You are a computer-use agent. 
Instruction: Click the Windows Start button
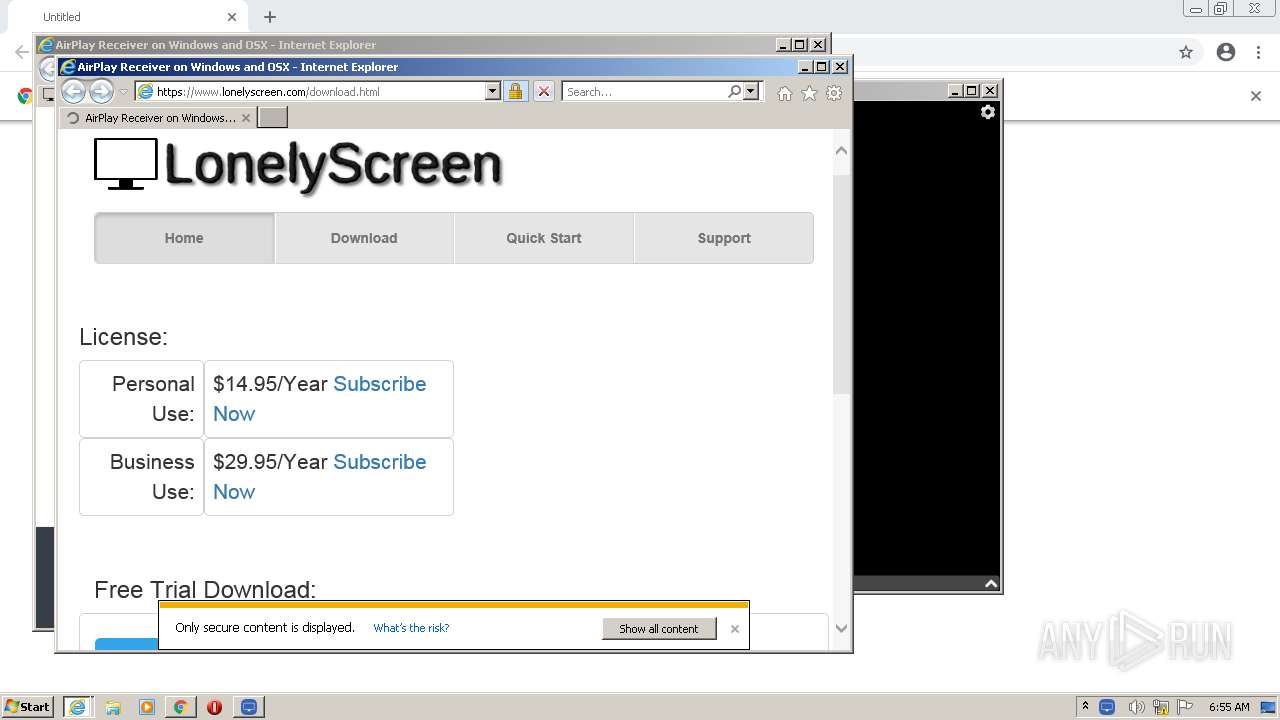pyautogui.click(x=27, y=706)
